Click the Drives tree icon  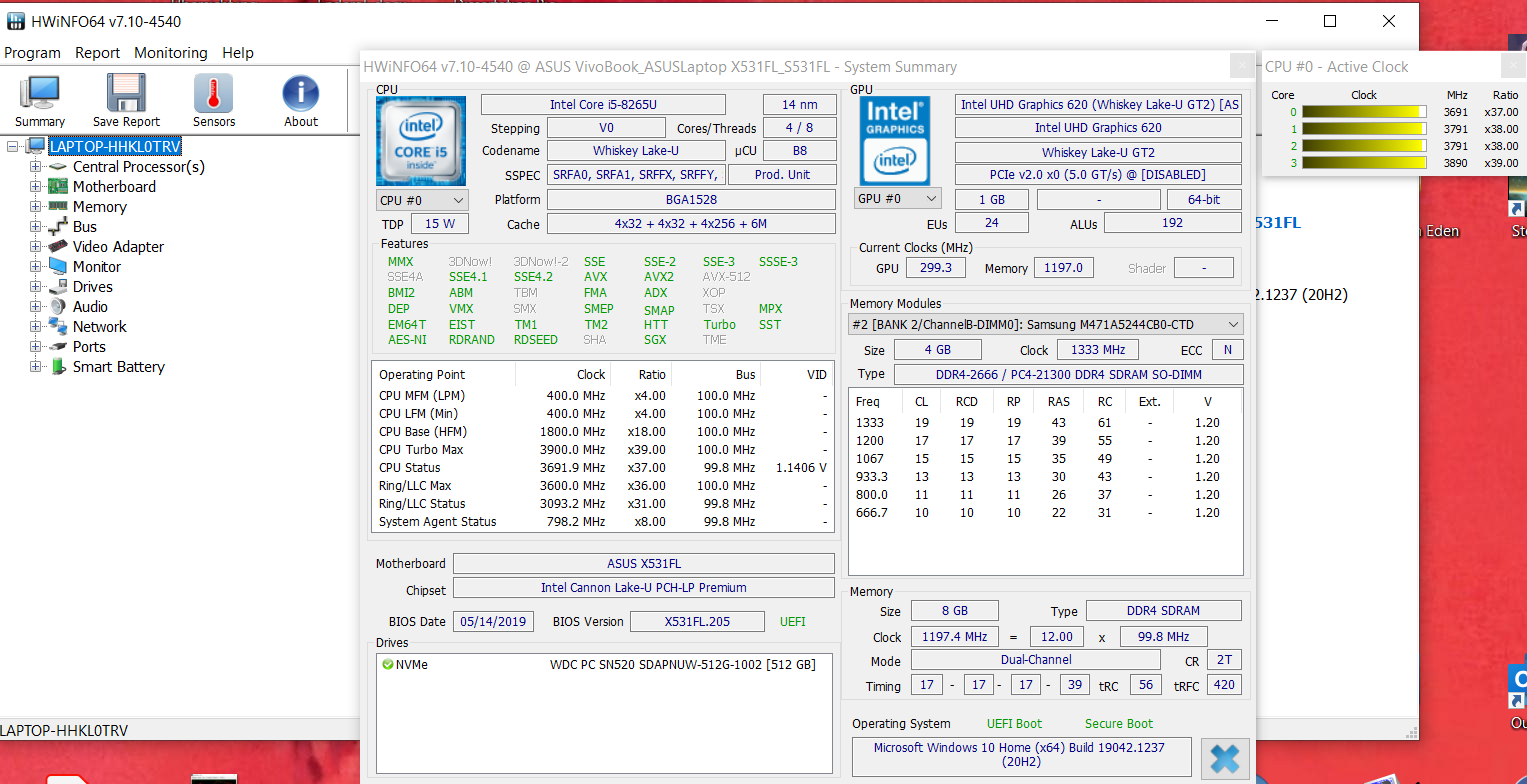(58, 287)
